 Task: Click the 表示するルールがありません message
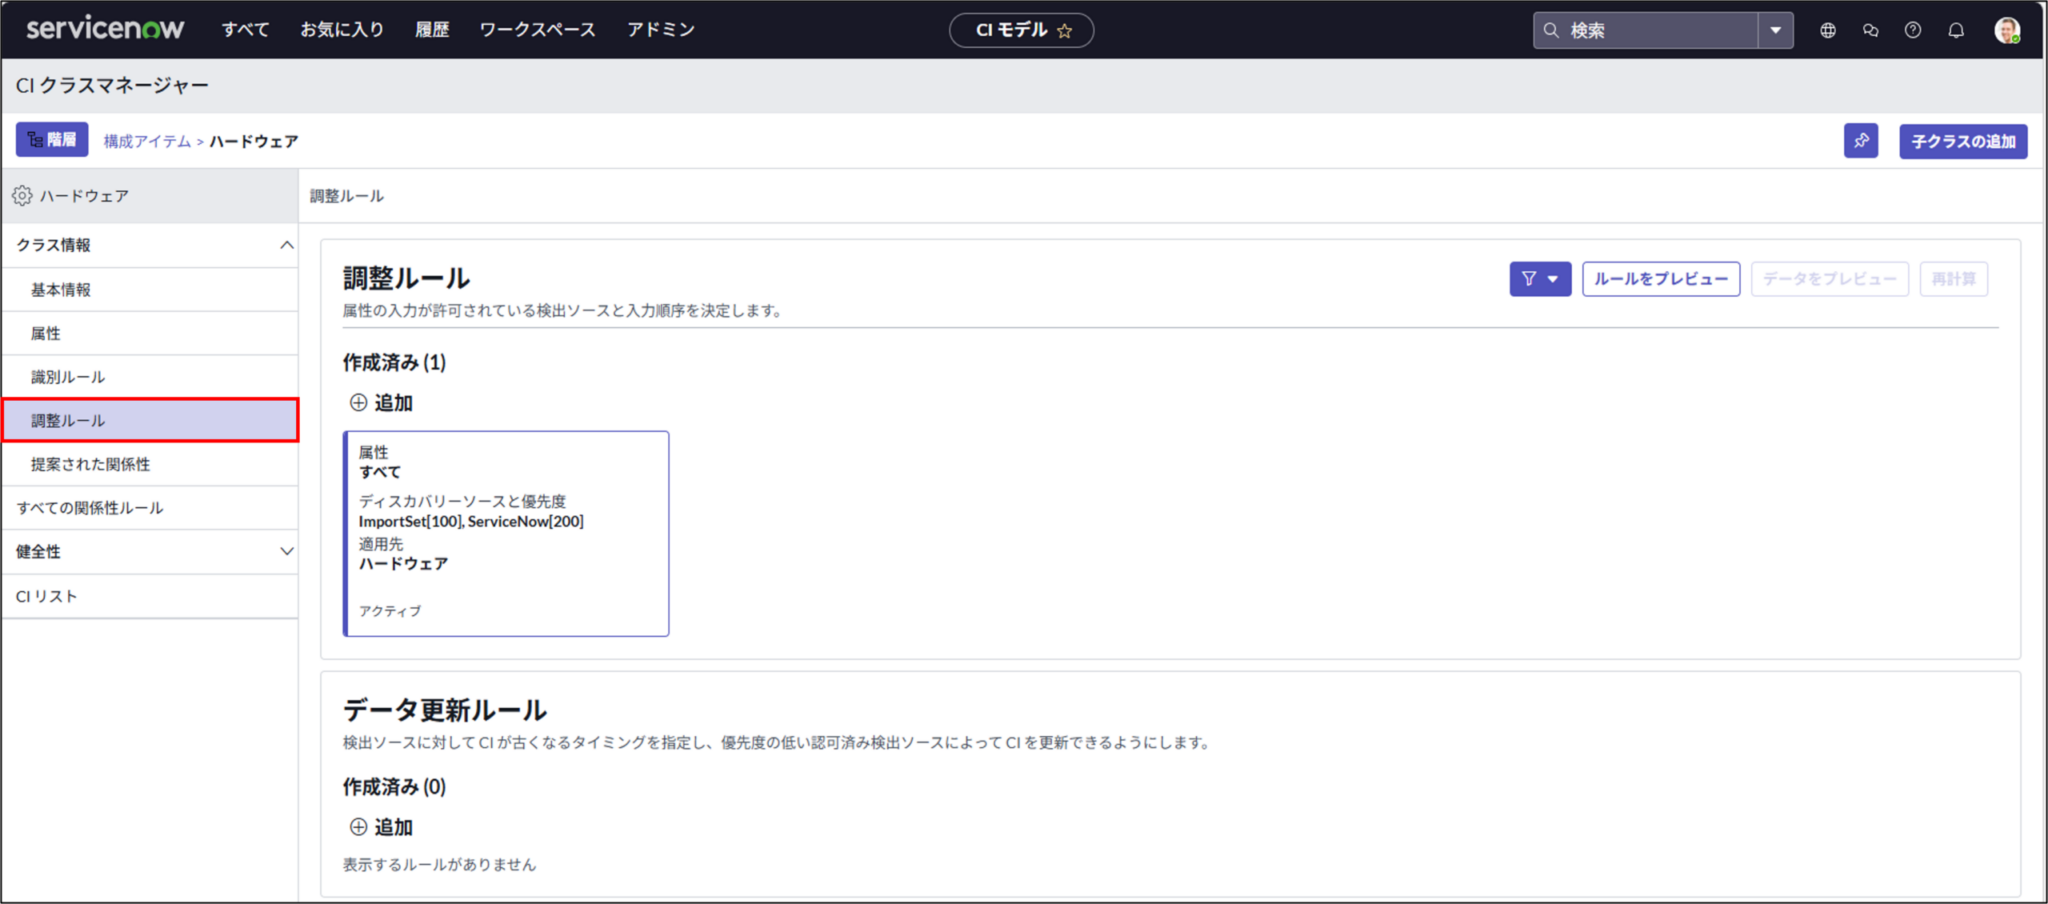tap(439, 865)
